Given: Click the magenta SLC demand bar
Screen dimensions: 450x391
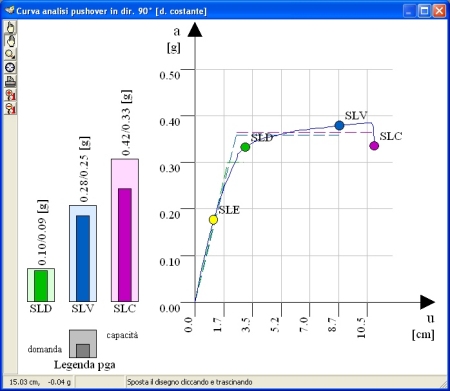Looking at the screenshot, I should coord(125,245).
